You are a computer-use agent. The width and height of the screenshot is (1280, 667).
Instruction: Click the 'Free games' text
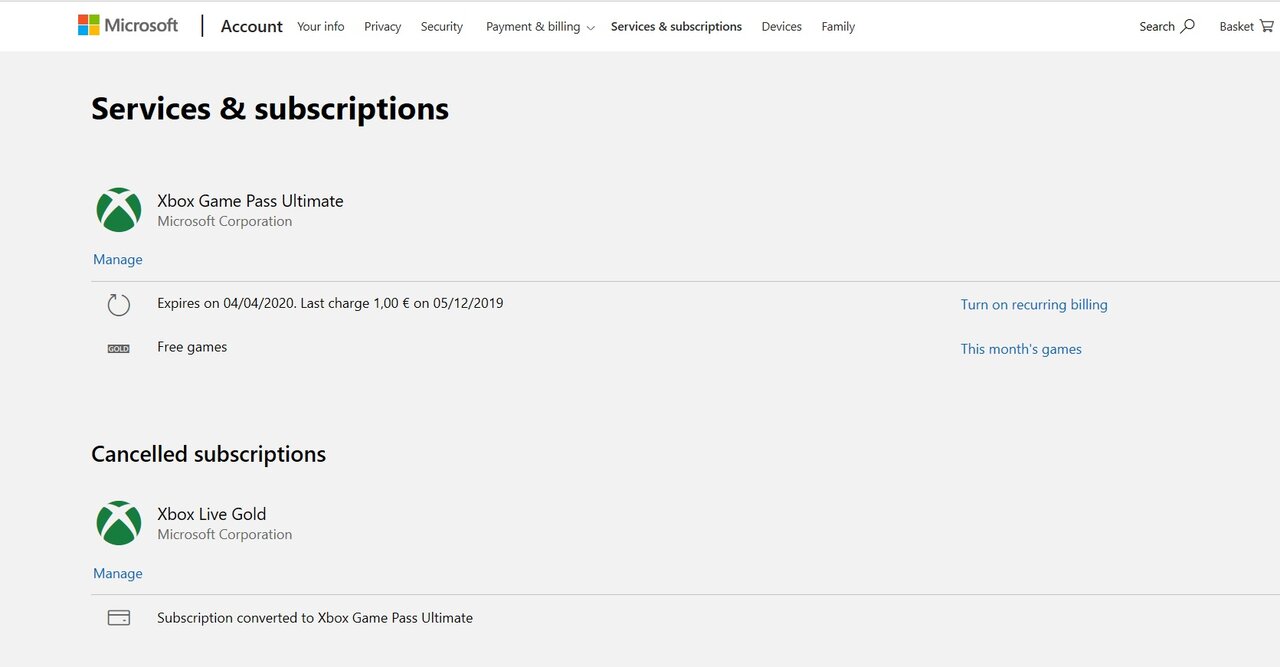pyautogui.click(x=192, y=347)
